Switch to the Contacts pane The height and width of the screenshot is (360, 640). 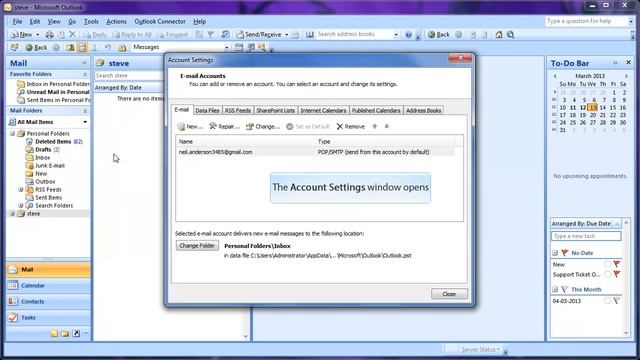click(48, 302)
